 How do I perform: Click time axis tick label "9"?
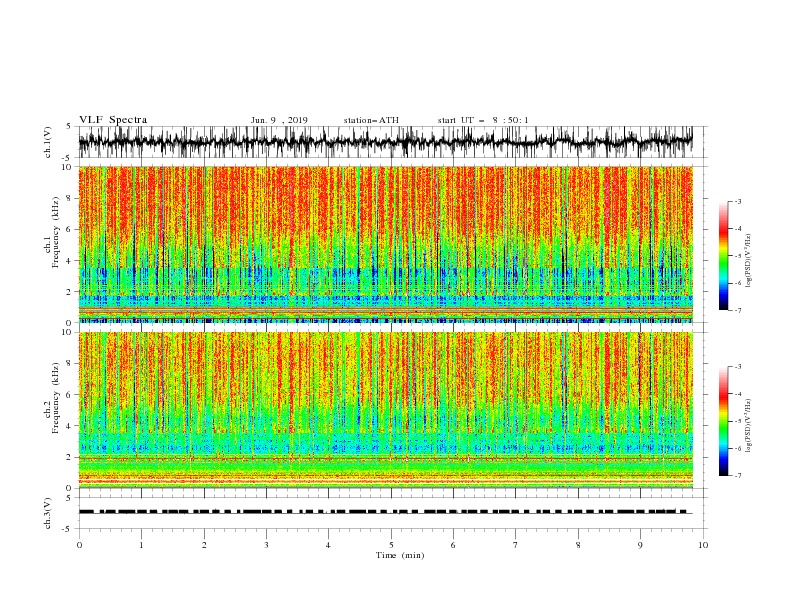(640, 545)
